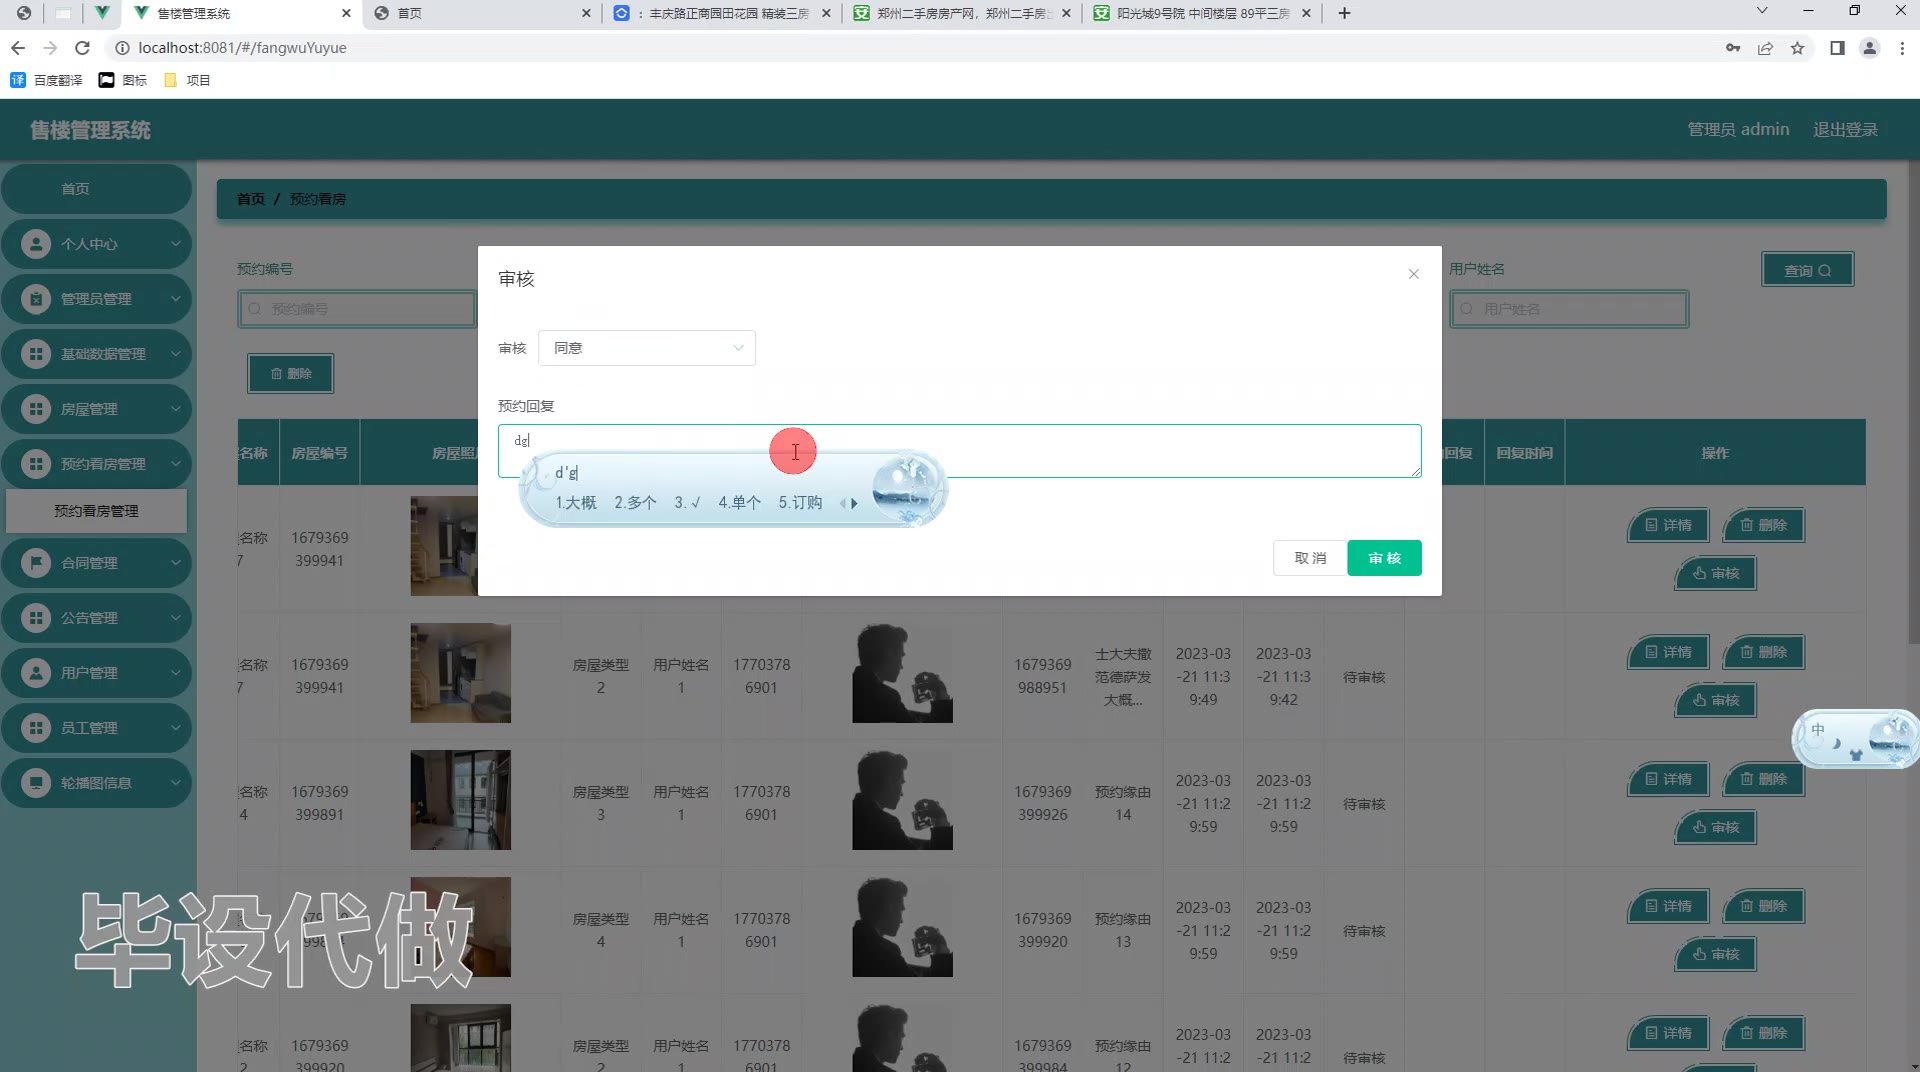Collapse the 预约看房管理 parent menu
This screenshot has width=1920, height=1072.
pyautogui.click(x=96, y=464)
